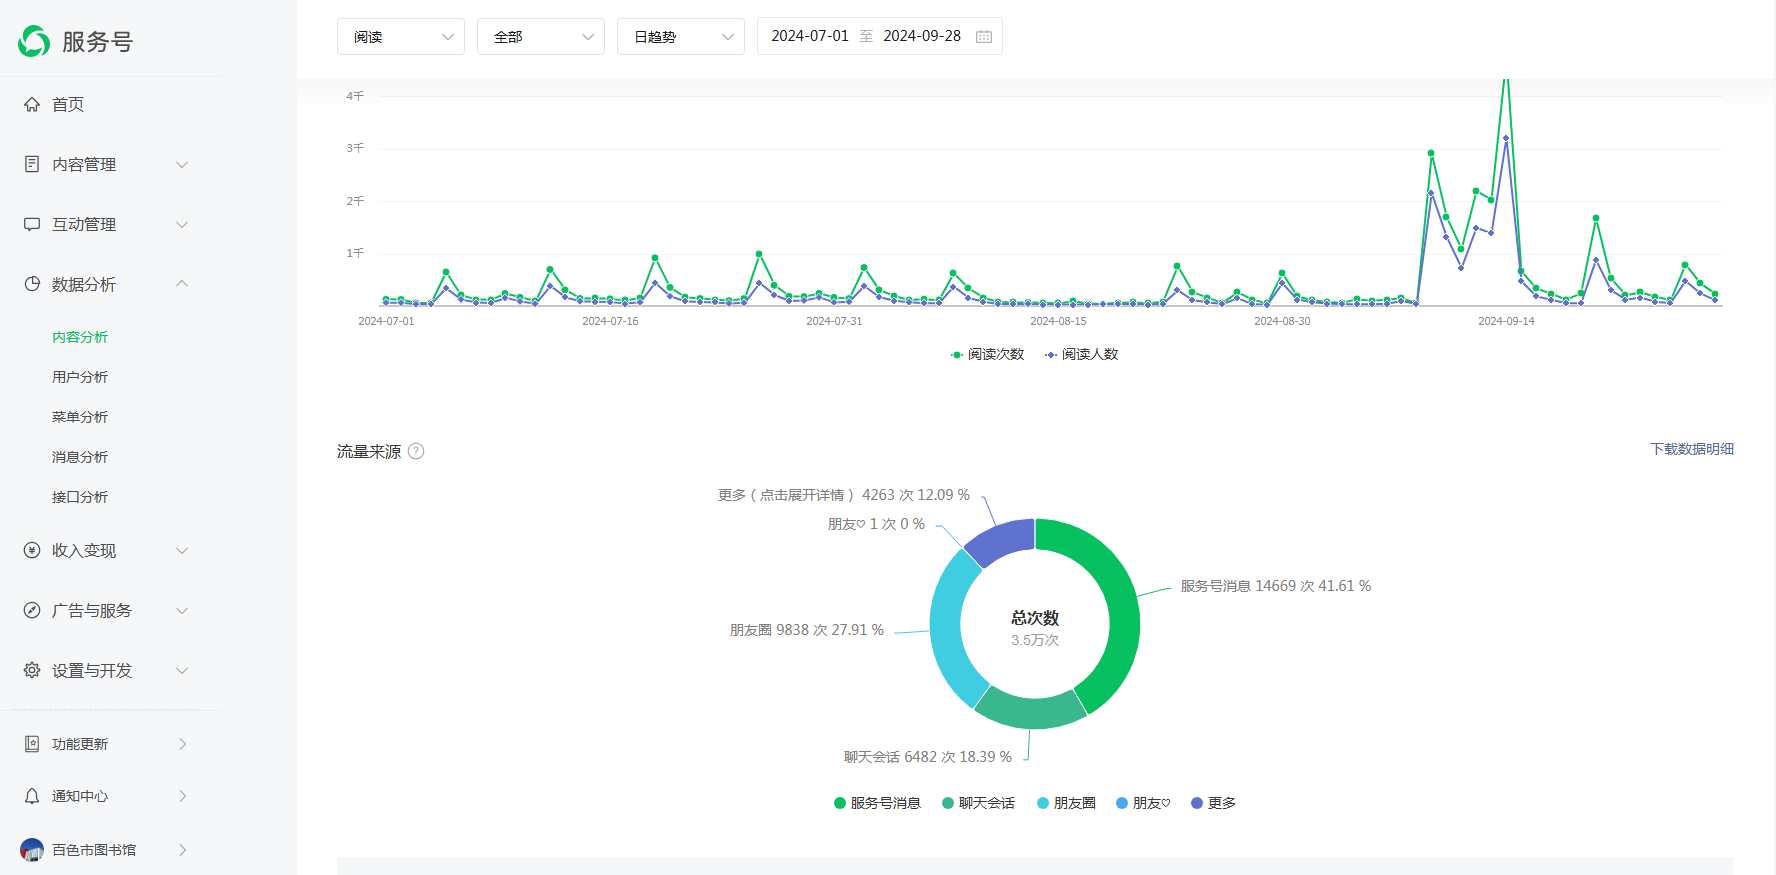Click 总次数 3.5万次 donut center
Screen dimensions: 1776x875
1035,628
